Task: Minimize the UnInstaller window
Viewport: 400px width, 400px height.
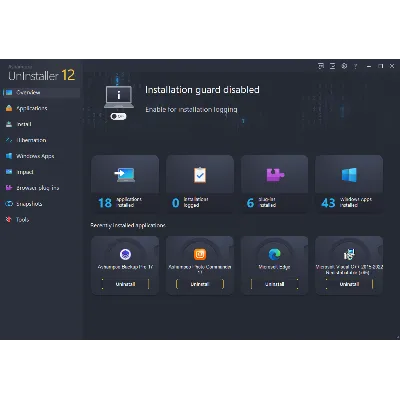Action: 369,66
